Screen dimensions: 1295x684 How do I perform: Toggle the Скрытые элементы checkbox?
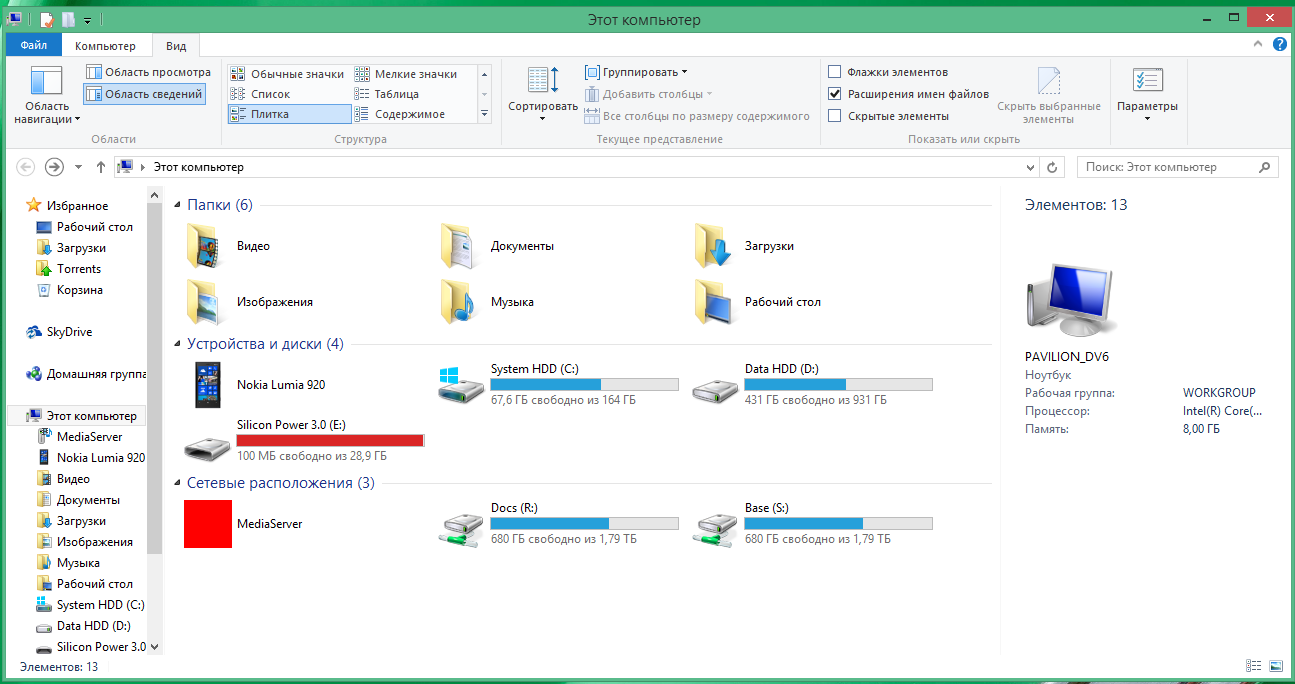point(835,116)
